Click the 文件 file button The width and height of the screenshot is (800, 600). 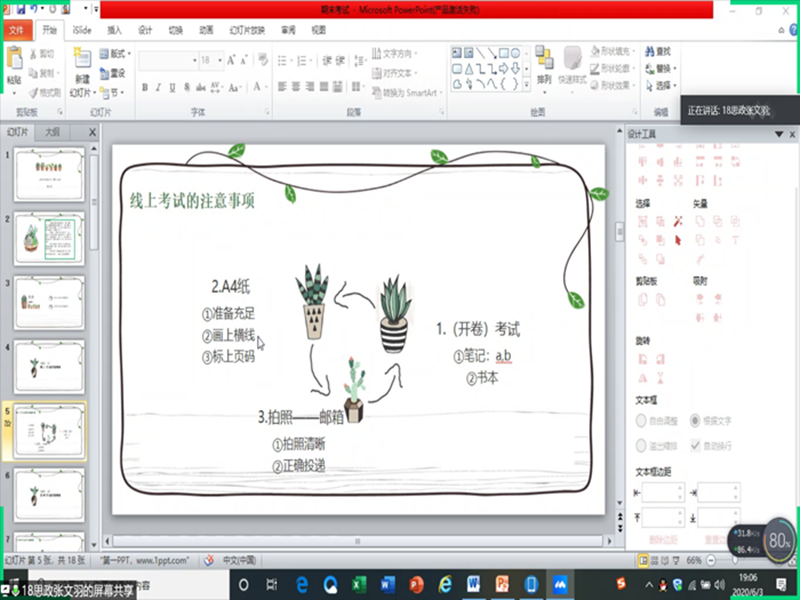pos(16,31)
